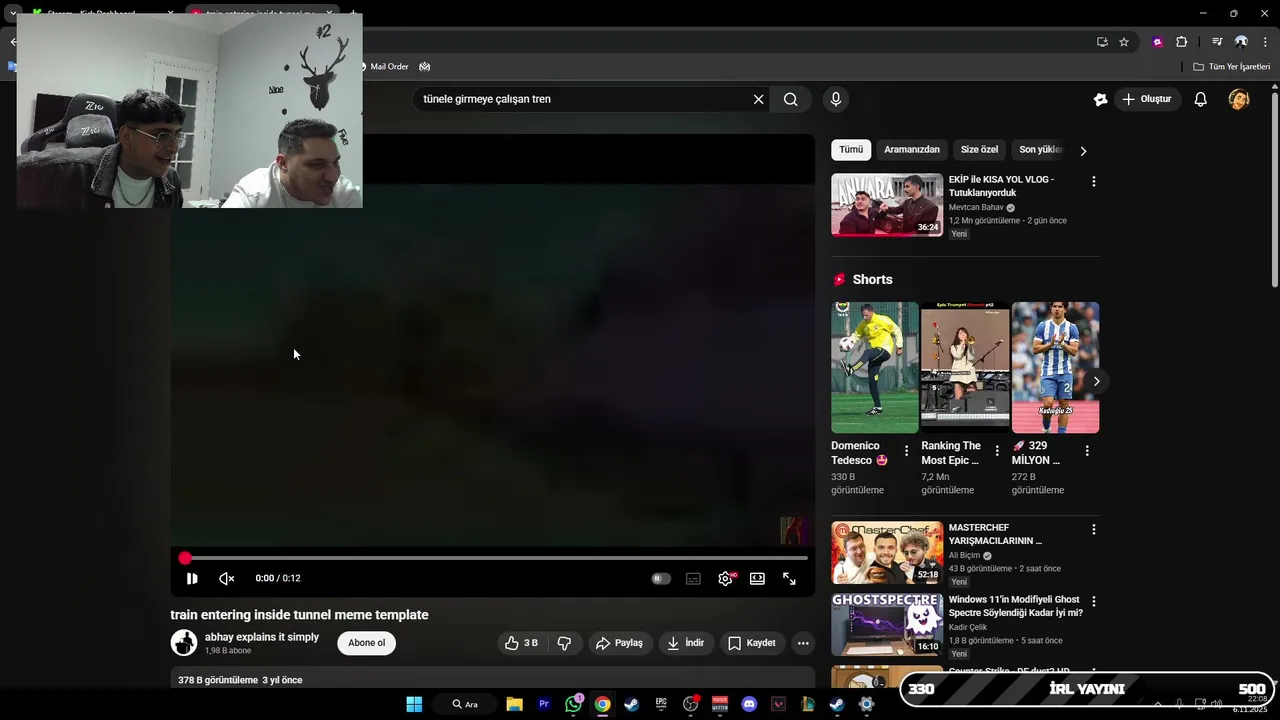Viewport: 1280px width, 720px height.
Task: Dislike the video
Action: (x=564, y=643)
